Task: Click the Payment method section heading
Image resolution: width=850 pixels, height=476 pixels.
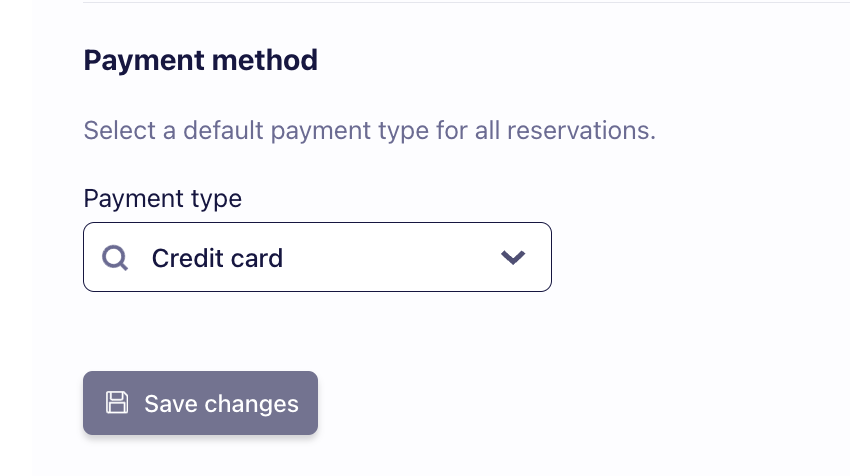Action: tap(201, 60)
